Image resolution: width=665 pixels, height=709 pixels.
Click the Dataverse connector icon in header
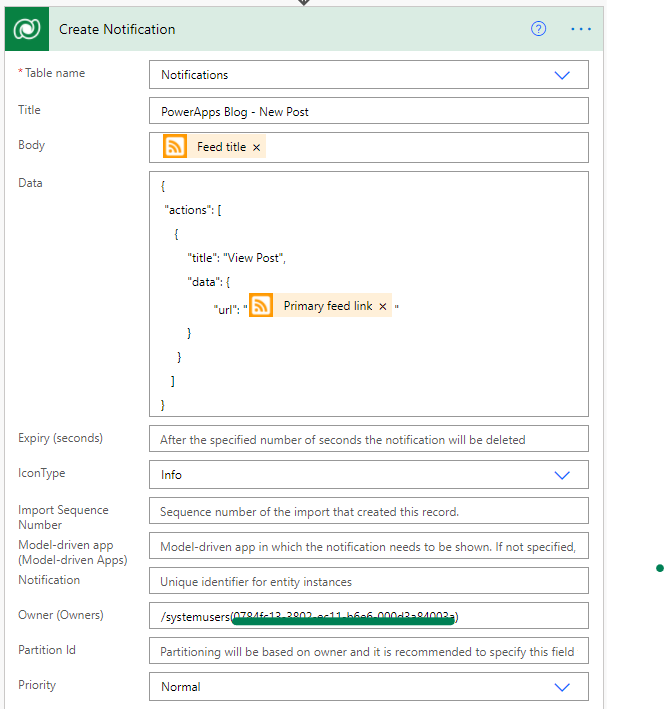click(x=27, y=29)
